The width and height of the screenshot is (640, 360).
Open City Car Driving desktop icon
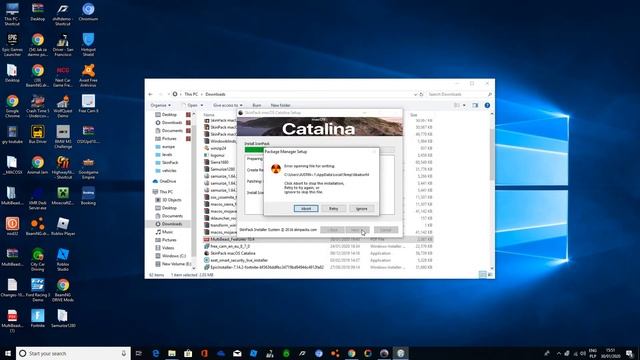pos(38,260)
